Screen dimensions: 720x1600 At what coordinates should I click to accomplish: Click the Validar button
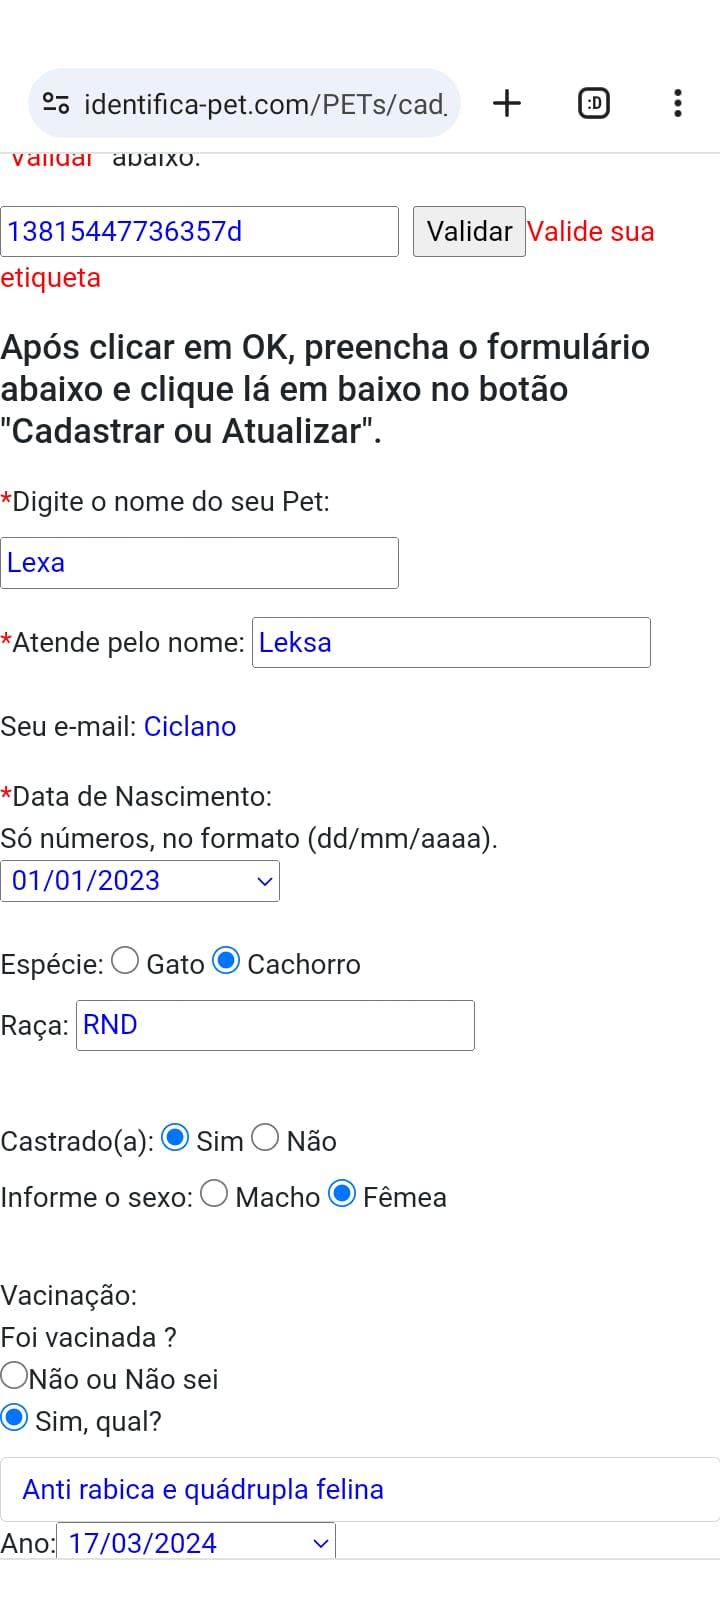pyautogui.click(x=469, y=231)
